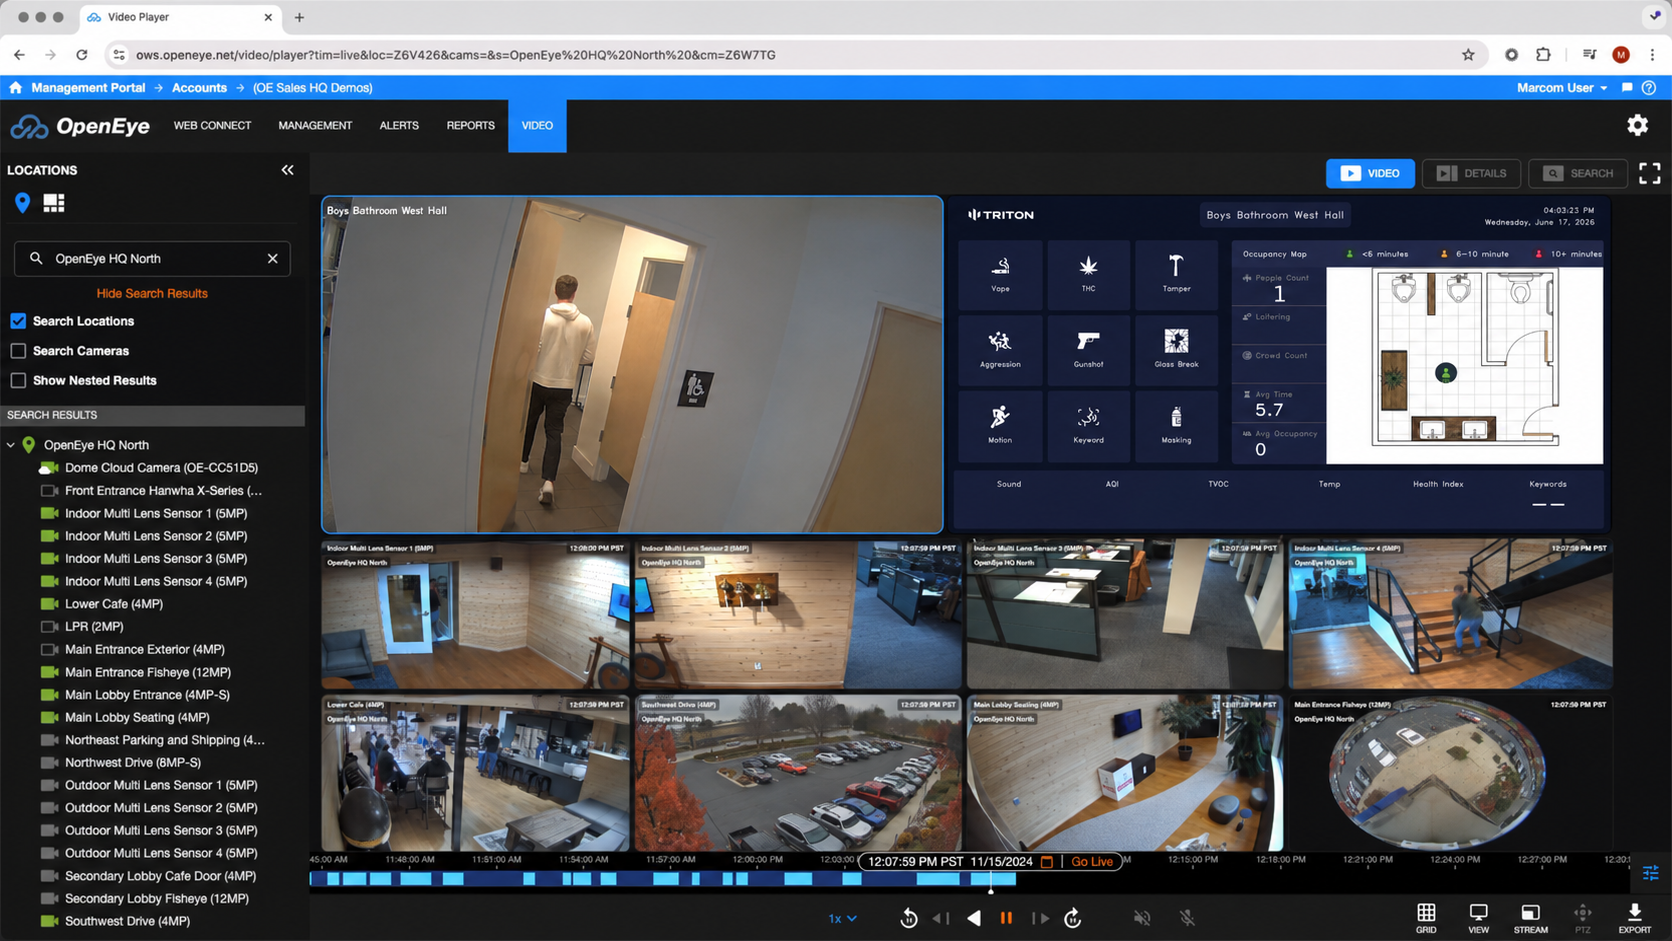
Task: Focus the location search input field
Action: point(152,258)
